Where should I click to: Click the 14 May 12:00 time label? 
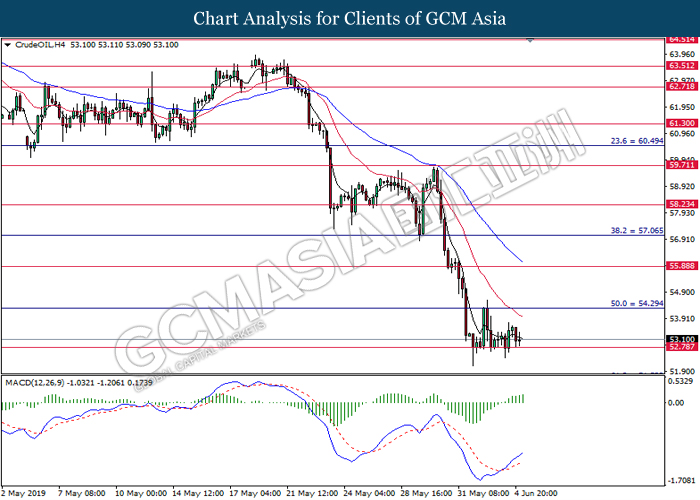point(198,493)
